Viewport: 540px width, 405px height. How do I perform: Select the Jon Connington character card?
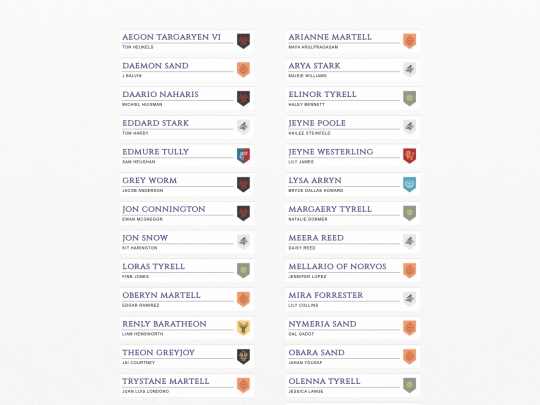[187, 213]
